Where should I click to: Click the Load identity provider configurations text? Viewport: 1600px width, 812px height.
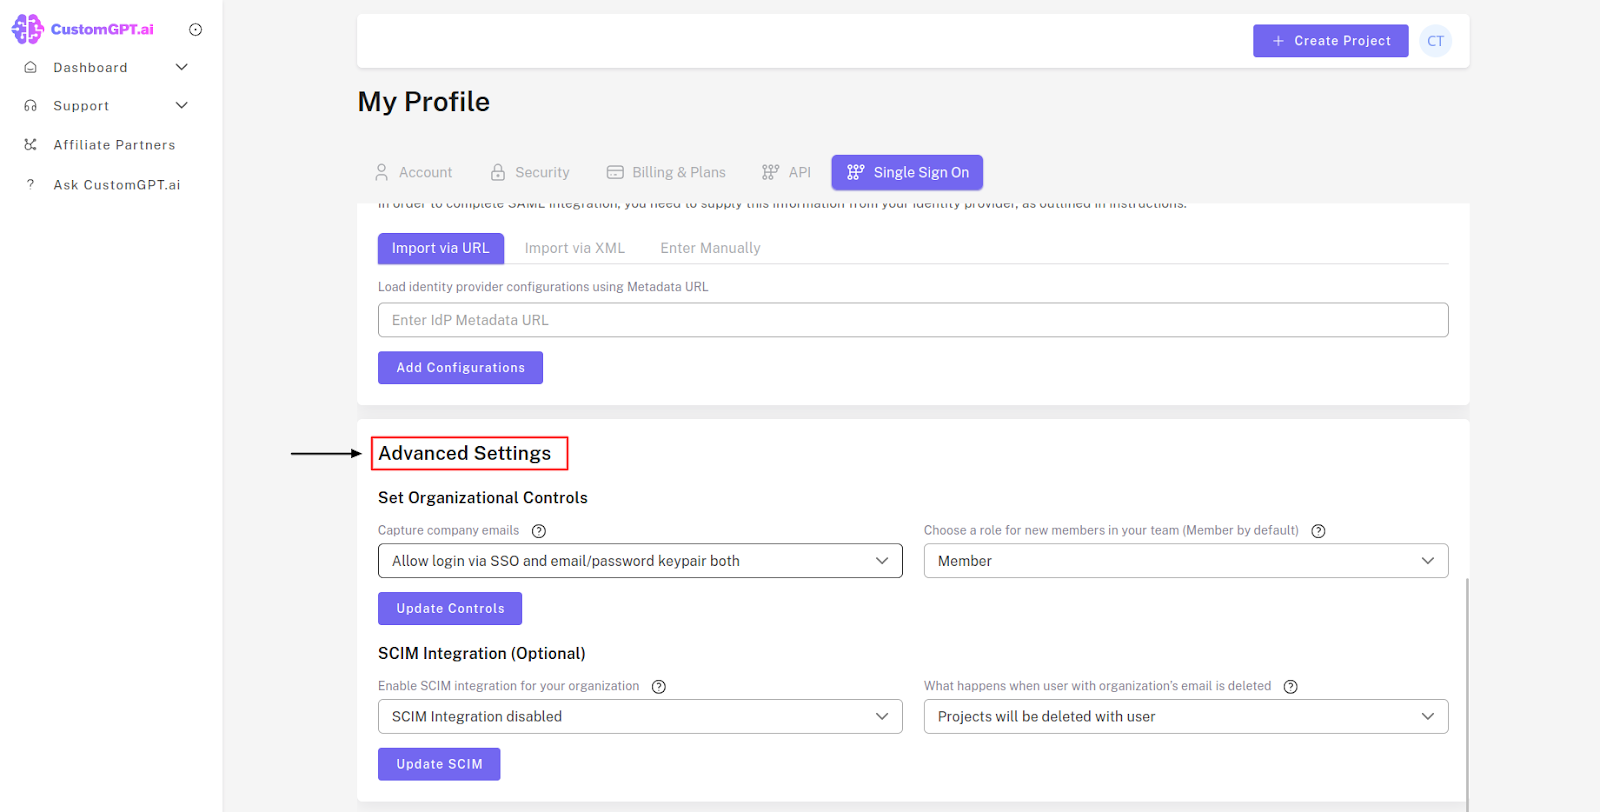click(x=543, y=287)
